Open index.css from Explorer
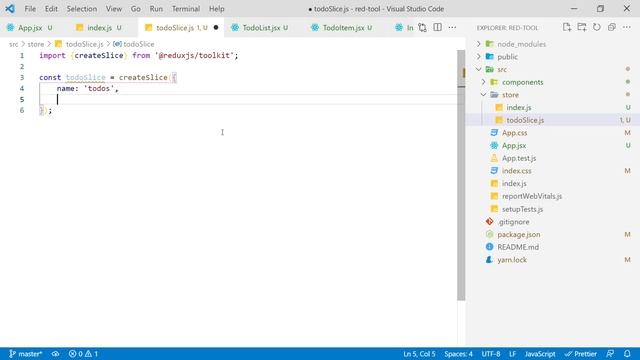The width and height of the screenshot is (640, 360). (516, 171)
